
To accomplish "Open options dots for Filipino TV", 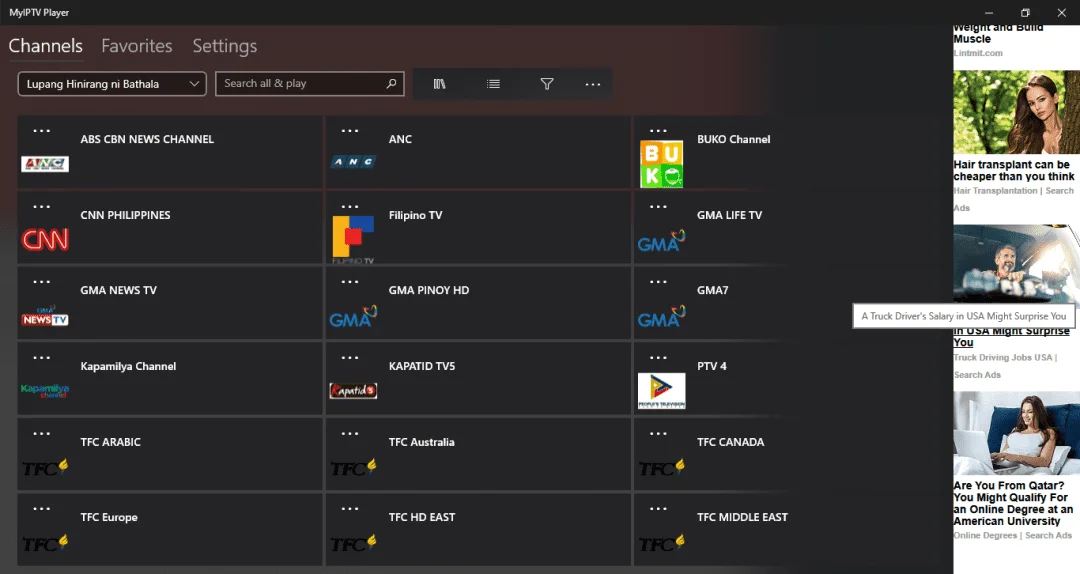I will point(350,207).
